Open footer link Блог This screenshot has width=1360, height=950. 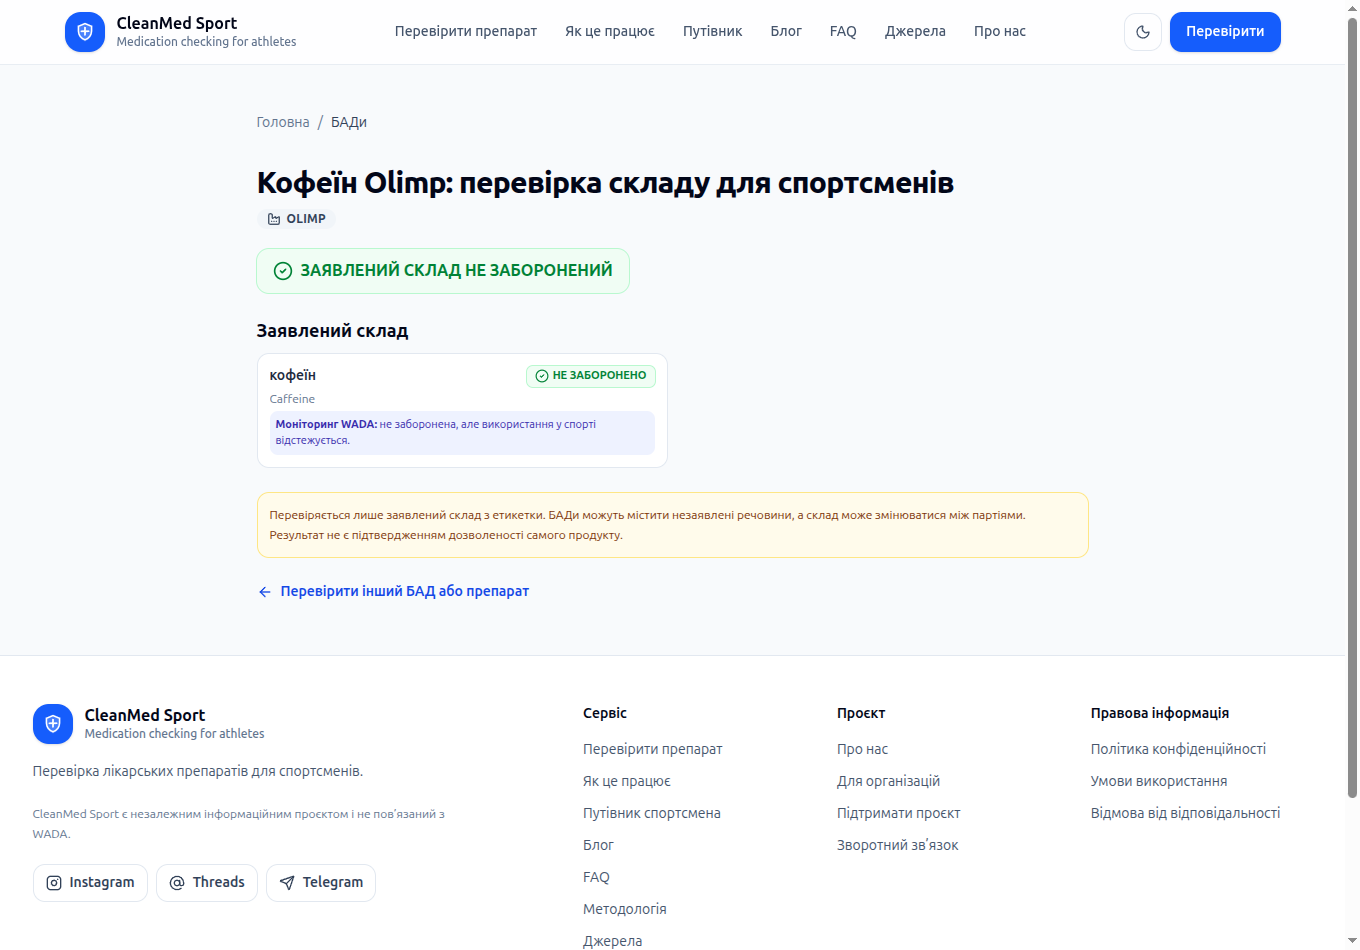click(598, 845)
